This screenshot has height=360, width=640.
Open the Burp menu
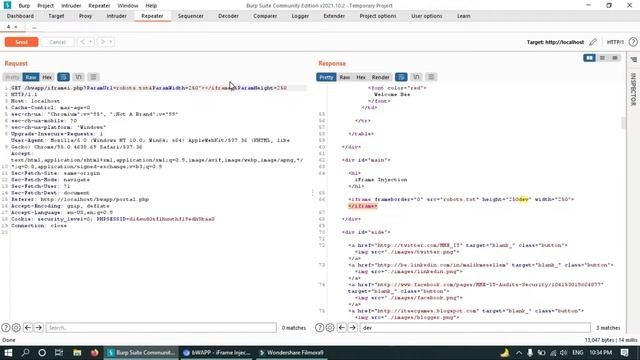coord(24,6)
